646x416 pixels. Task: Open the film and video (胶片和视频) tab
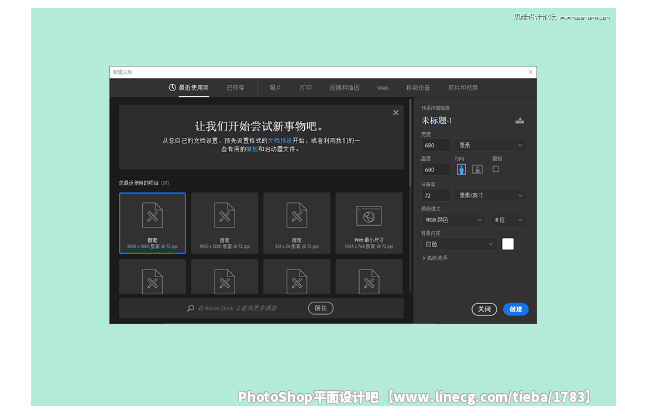pos(463,88)
